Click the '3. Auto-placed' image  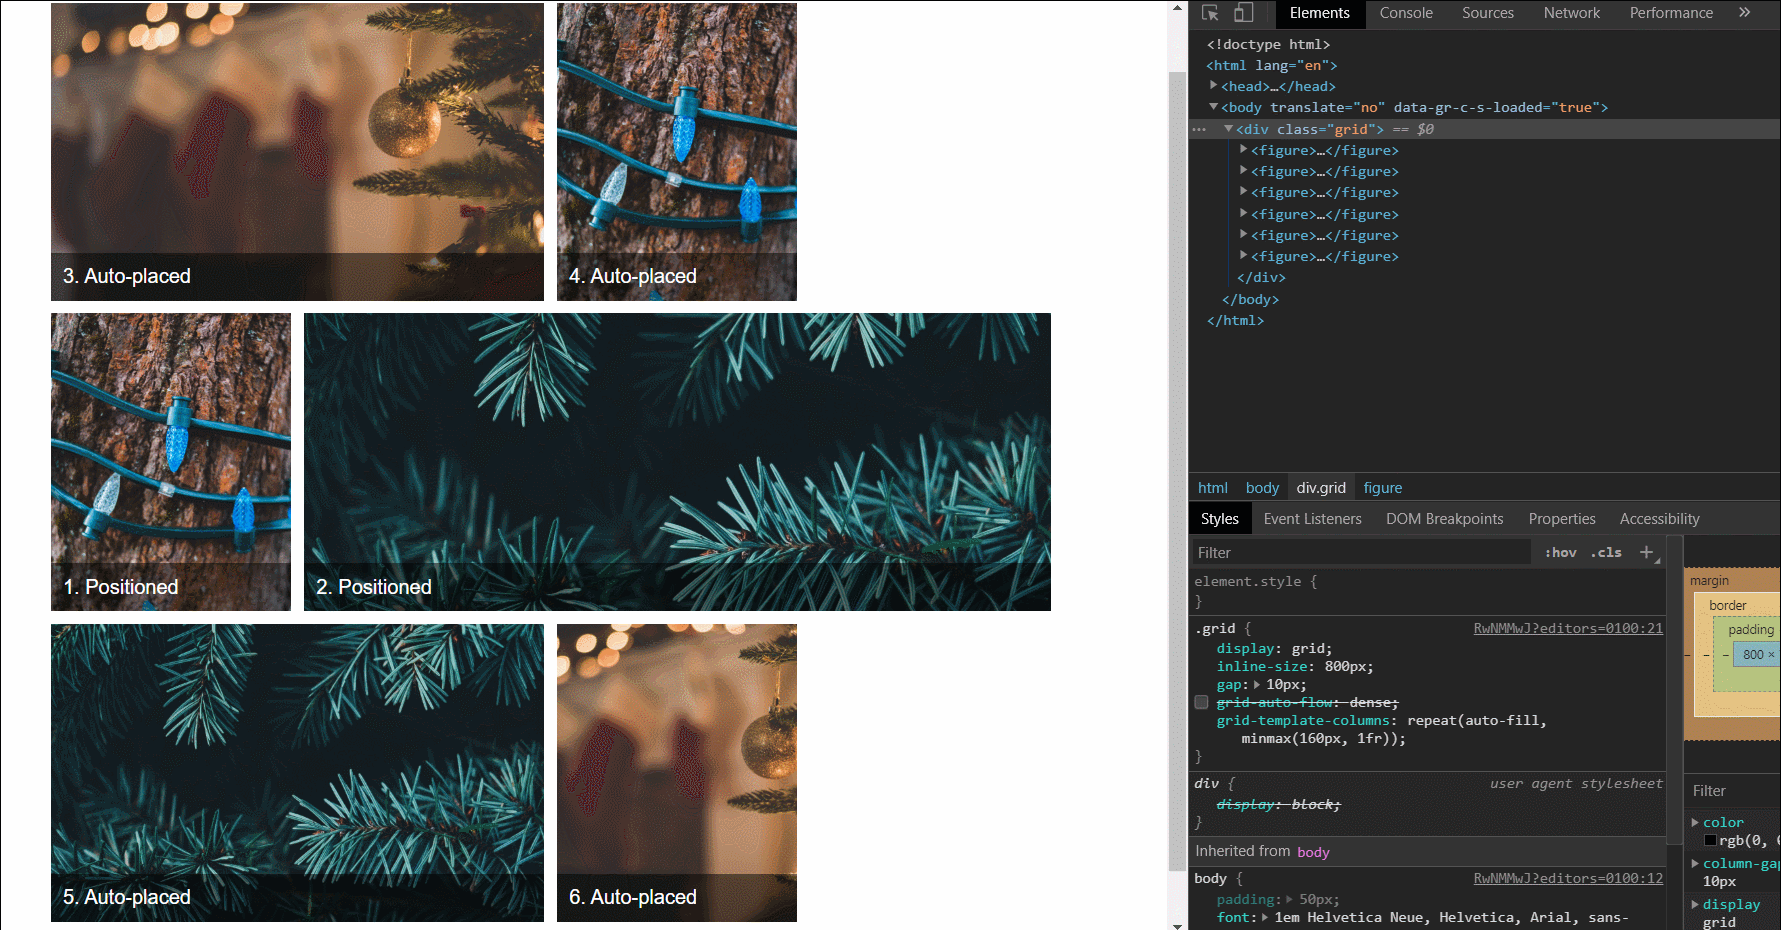(x=297, y=151)
